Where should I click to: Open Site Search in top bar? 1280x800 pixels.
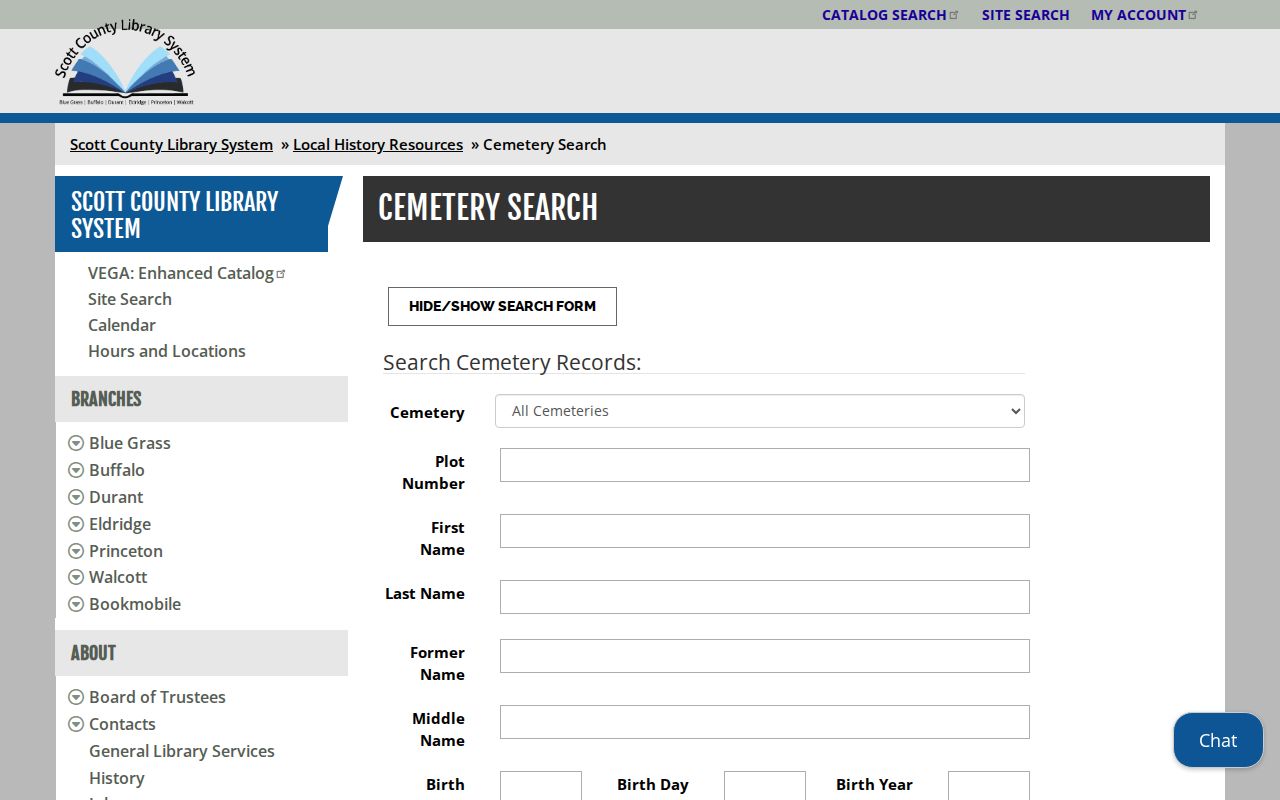tap(1025, 15)
